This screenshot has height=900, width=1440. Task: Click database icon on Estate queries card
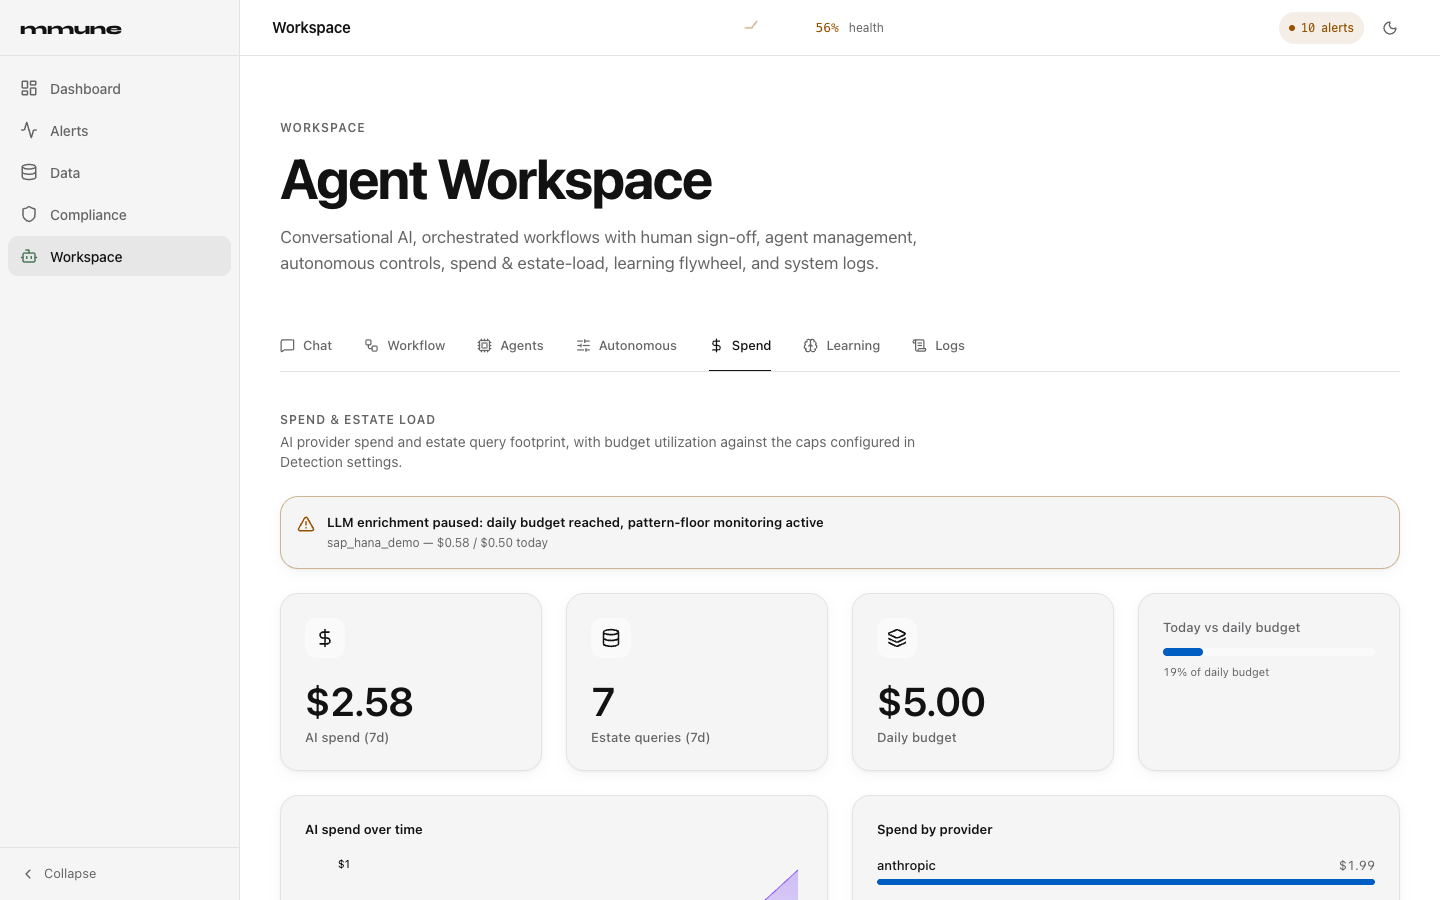point(611,637)
